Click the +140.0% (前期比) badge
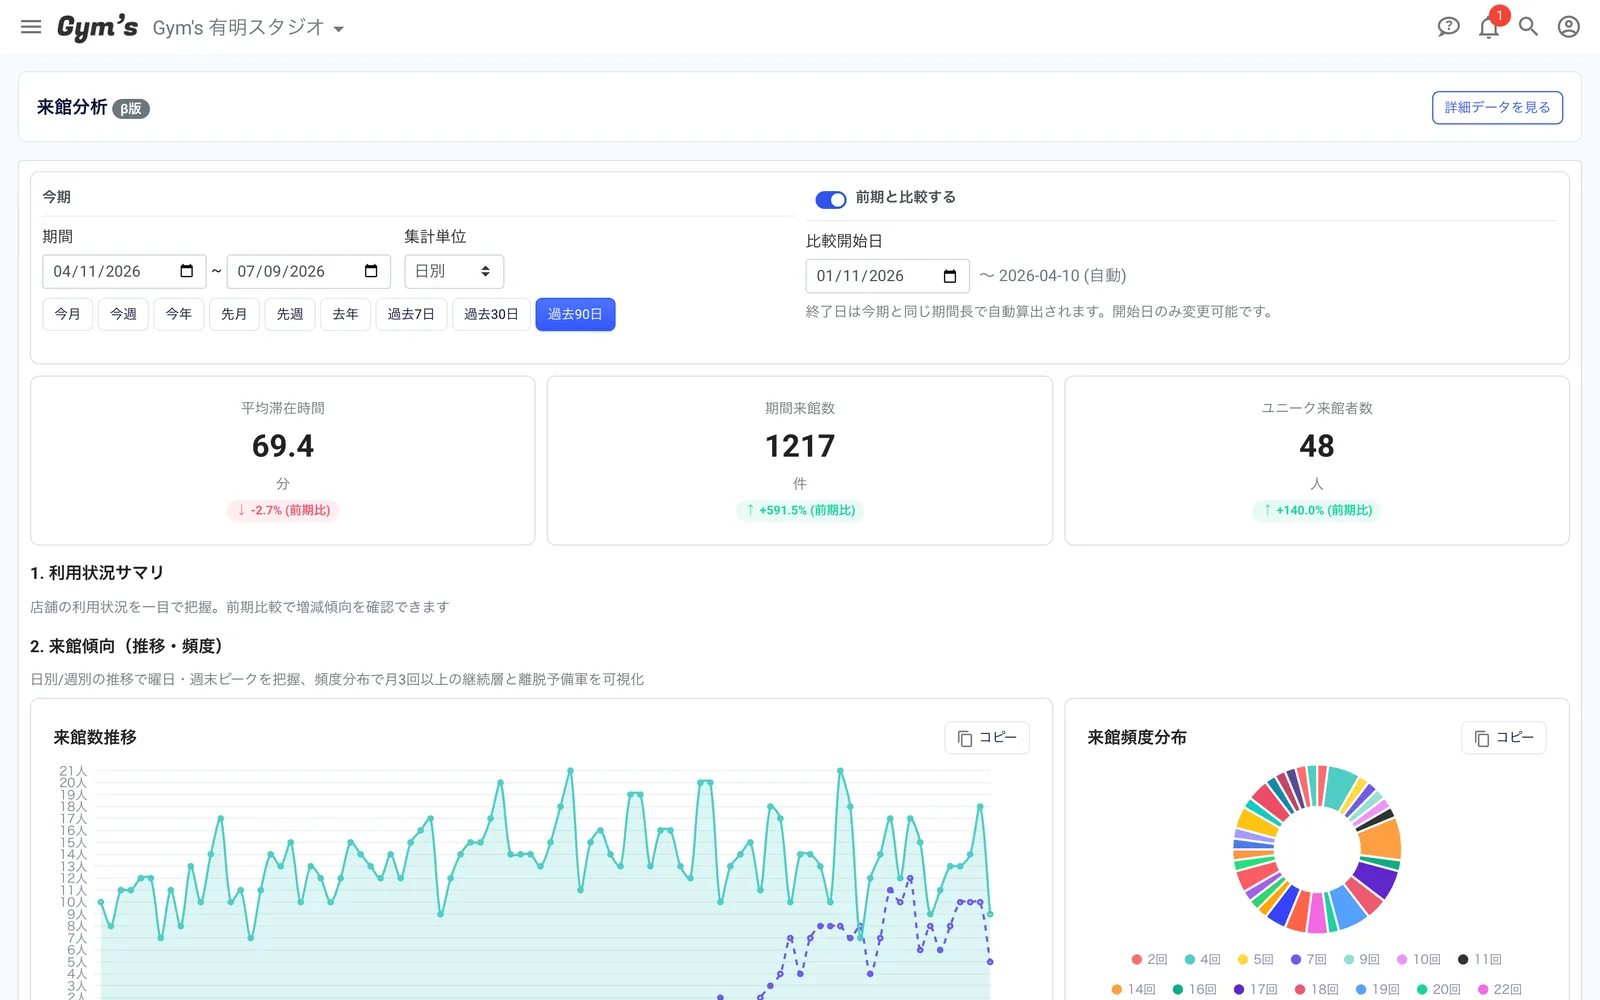 (x=1316, y=510)
